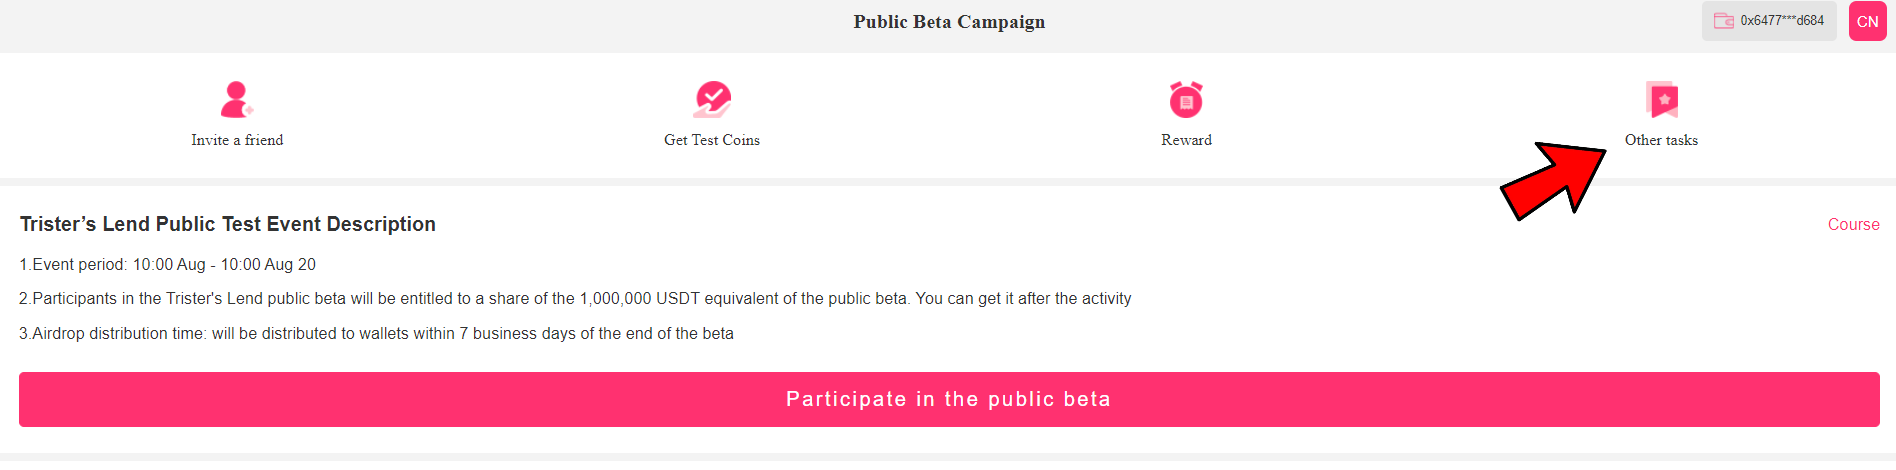Image resolution: width=1896 pixels, height=470 pixels.
Task: Click the Invite a friend person icon
Action: click(236, 99)
